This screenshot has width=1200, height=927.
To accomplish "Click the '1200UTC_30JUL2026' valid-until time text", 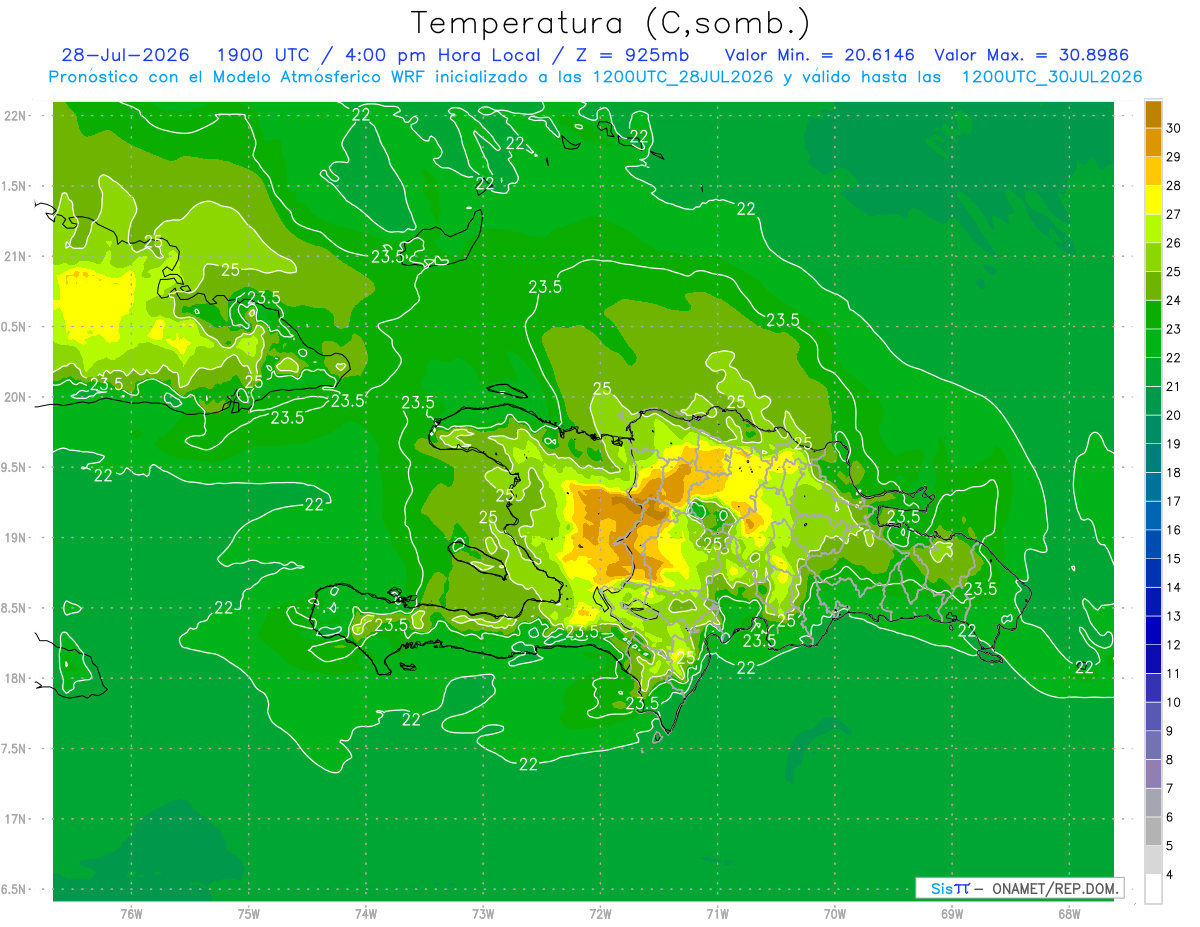I will (x=1052, y=77).
